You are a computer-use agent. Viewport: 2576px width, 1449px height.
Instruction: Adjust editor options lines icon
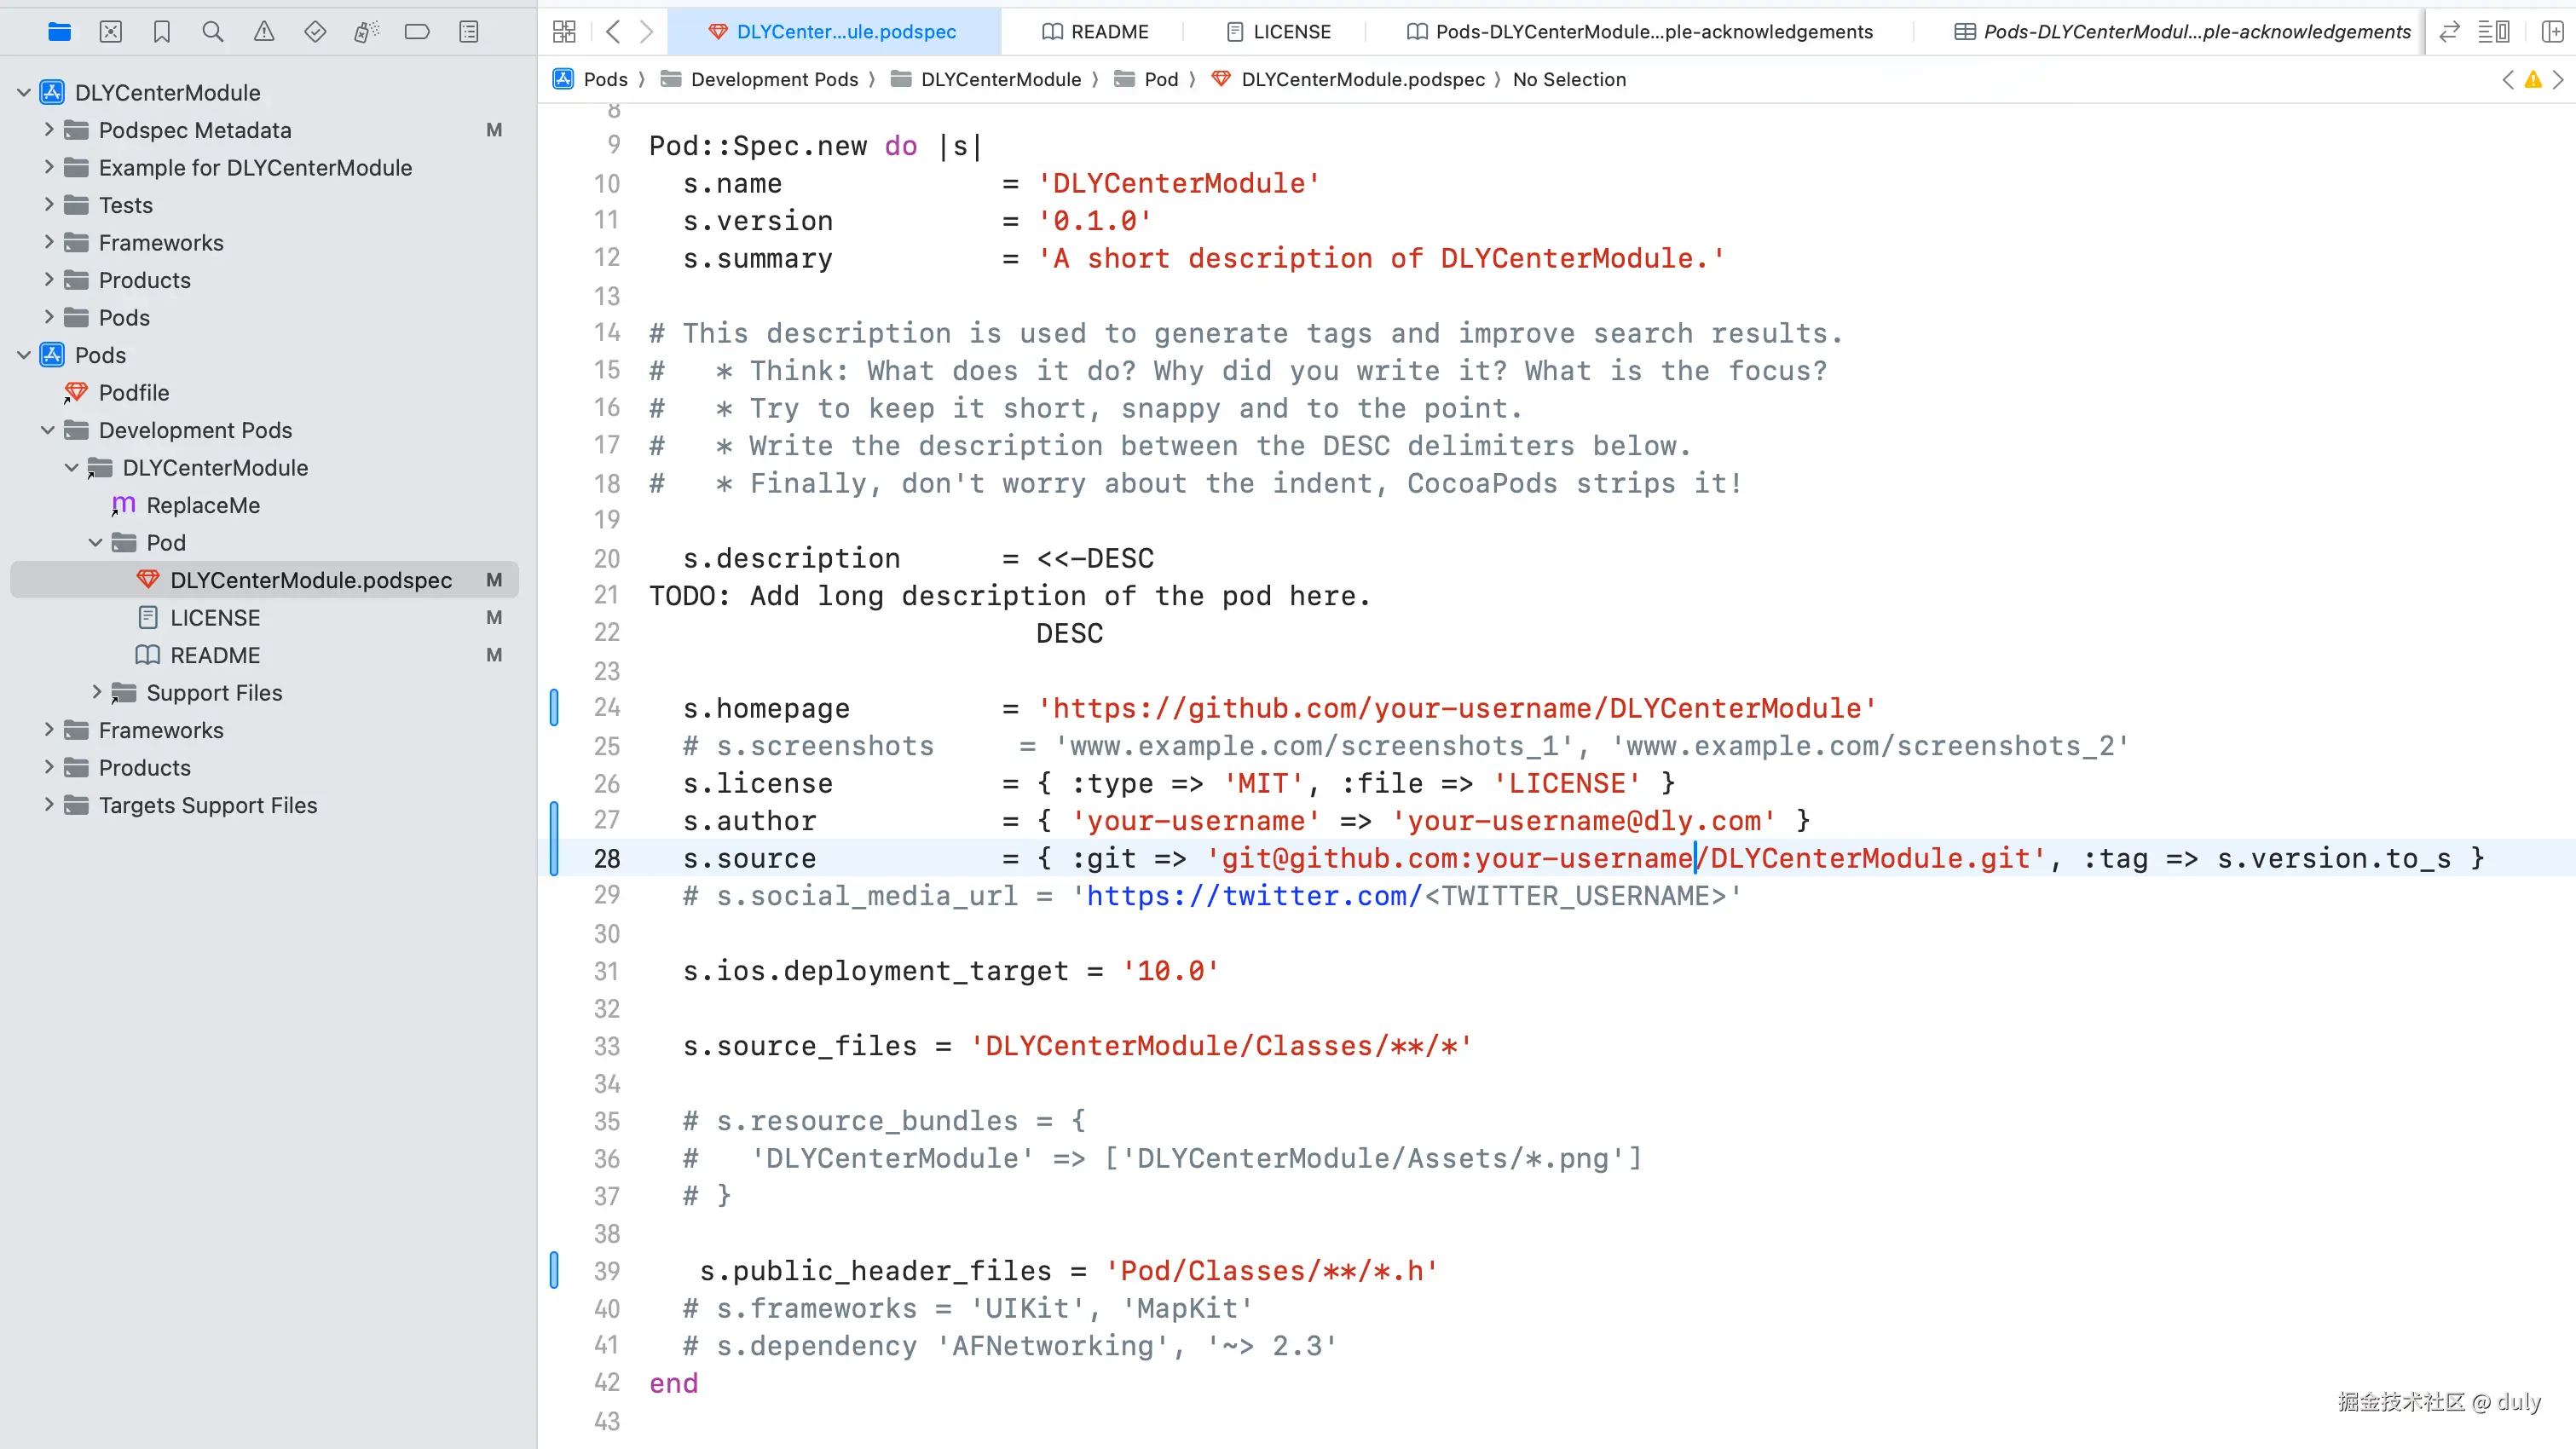[x=2493, y=32]
